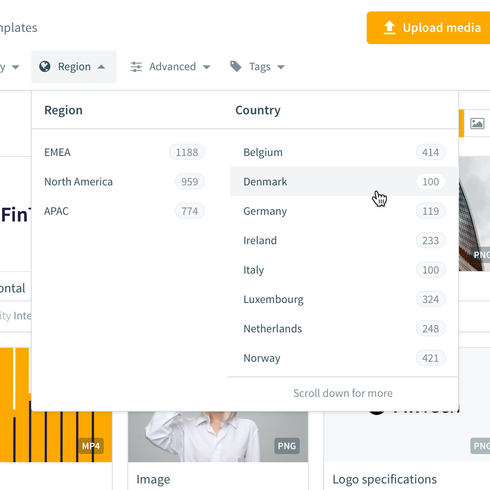Click the globe icon in the Region filter
The width and height of the screenshot is (490, 490).
(x=45, y=67)
